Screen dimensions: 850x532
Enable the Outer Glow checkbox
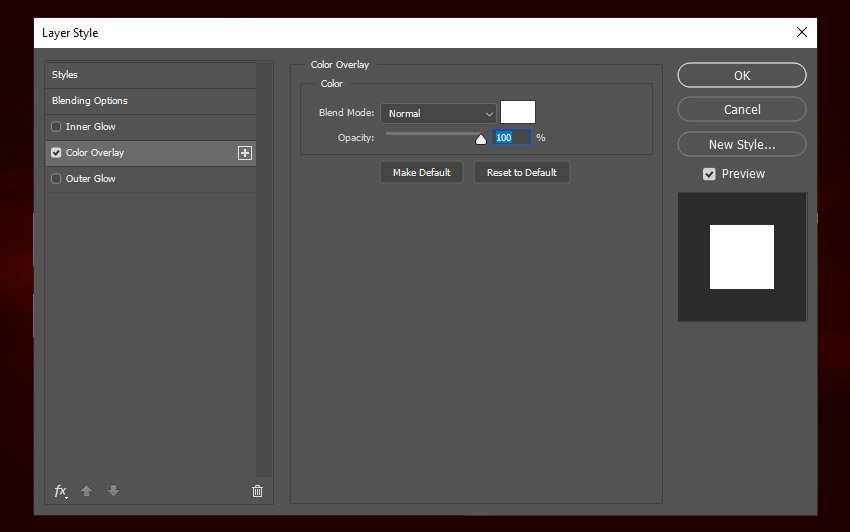pos(56,179)
